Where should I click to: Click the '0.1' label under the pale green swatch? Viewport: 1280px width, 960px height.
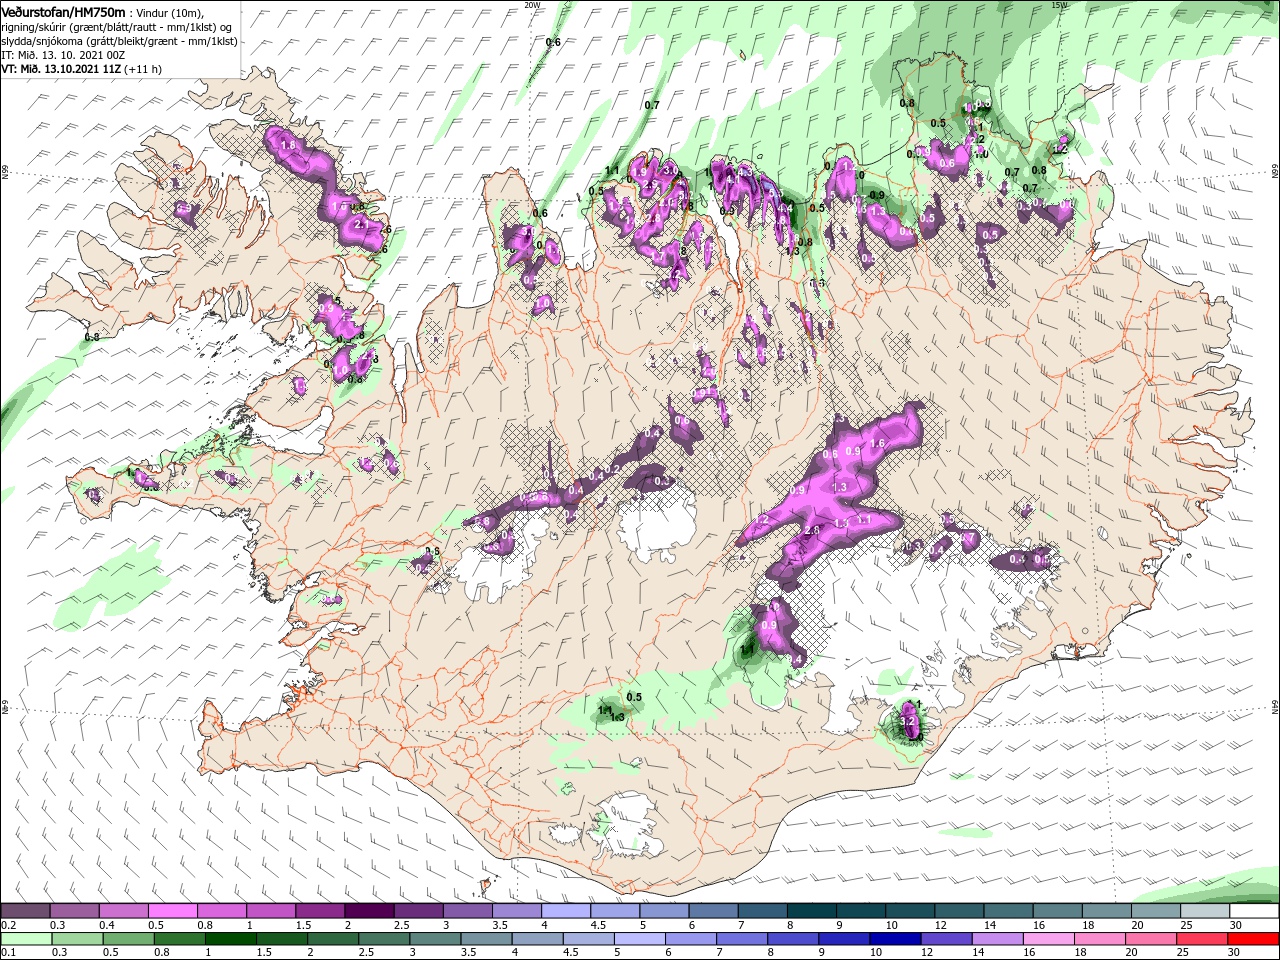[x=9, y=953]
